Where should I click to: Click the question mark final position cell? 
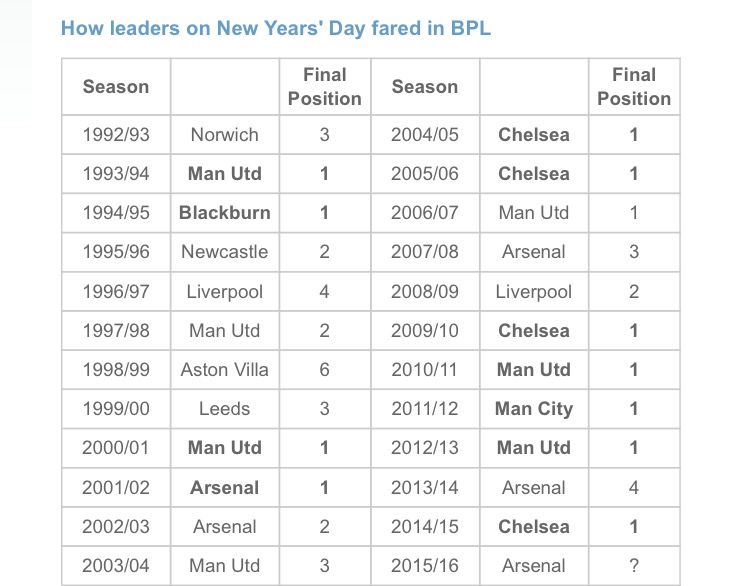634,566
